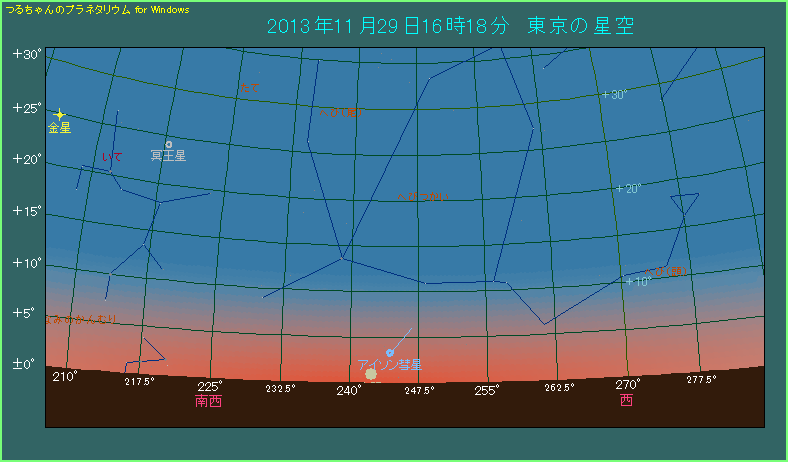Click the yellow Venus star marker

(x=59, y=115)
